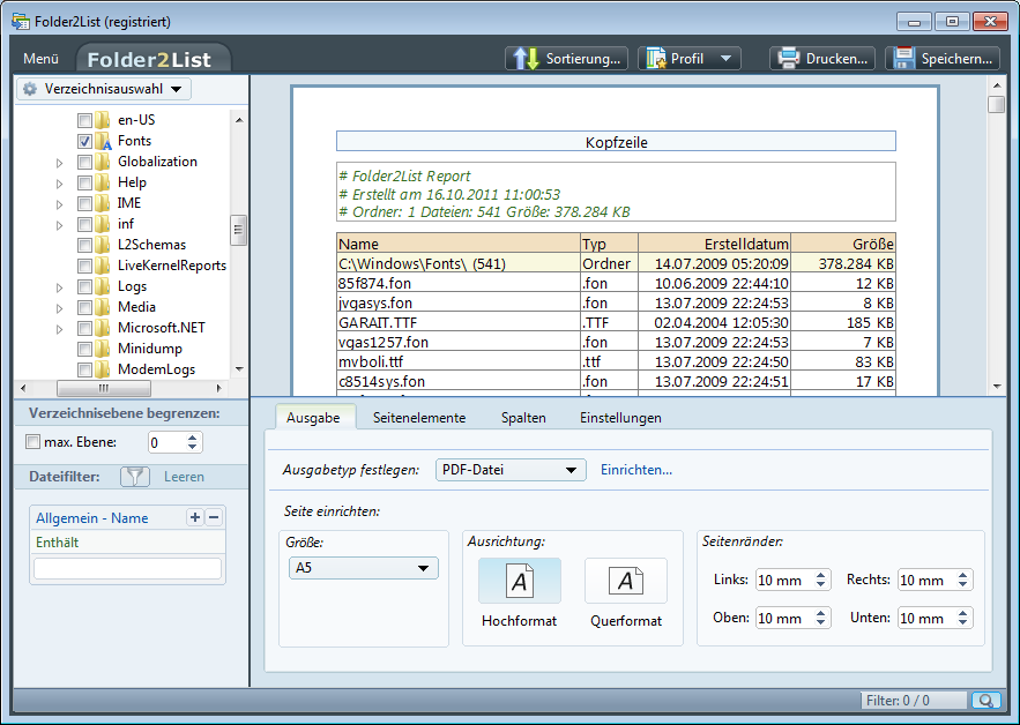Check the Media folder checkbox

click(x=85, y=307)
